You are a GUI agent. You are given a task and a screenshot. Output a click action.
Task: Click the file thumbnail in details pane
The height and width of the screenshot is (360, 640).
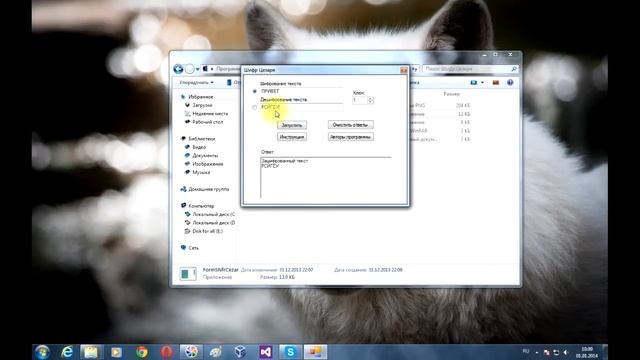click(x=188, y=273)
